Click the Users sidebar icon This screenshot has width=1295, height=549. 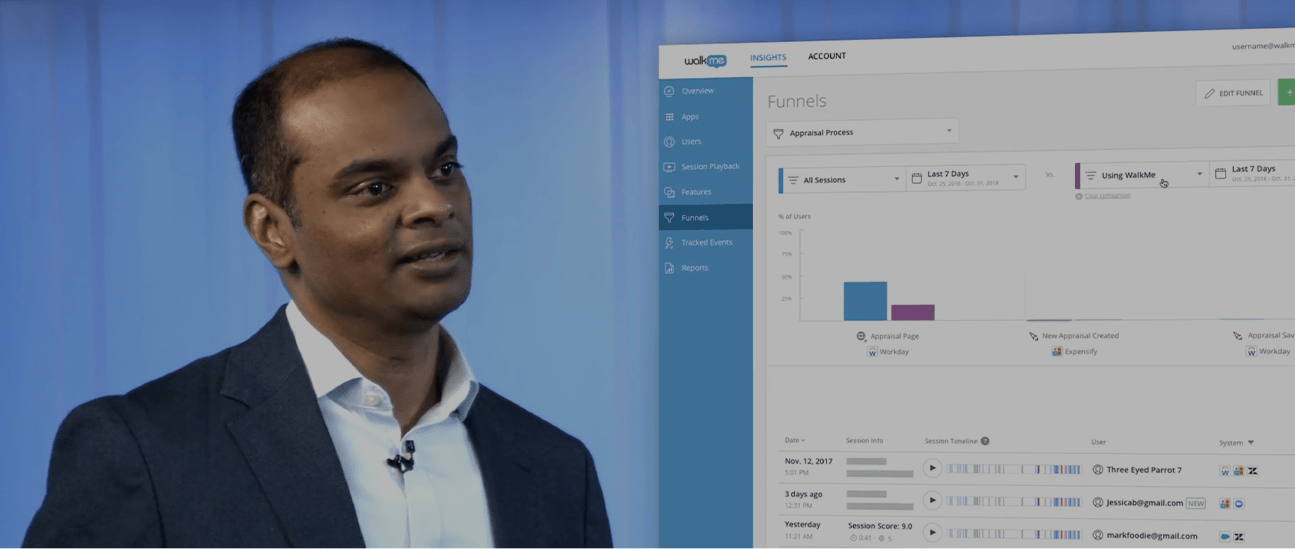coord(669,142)
